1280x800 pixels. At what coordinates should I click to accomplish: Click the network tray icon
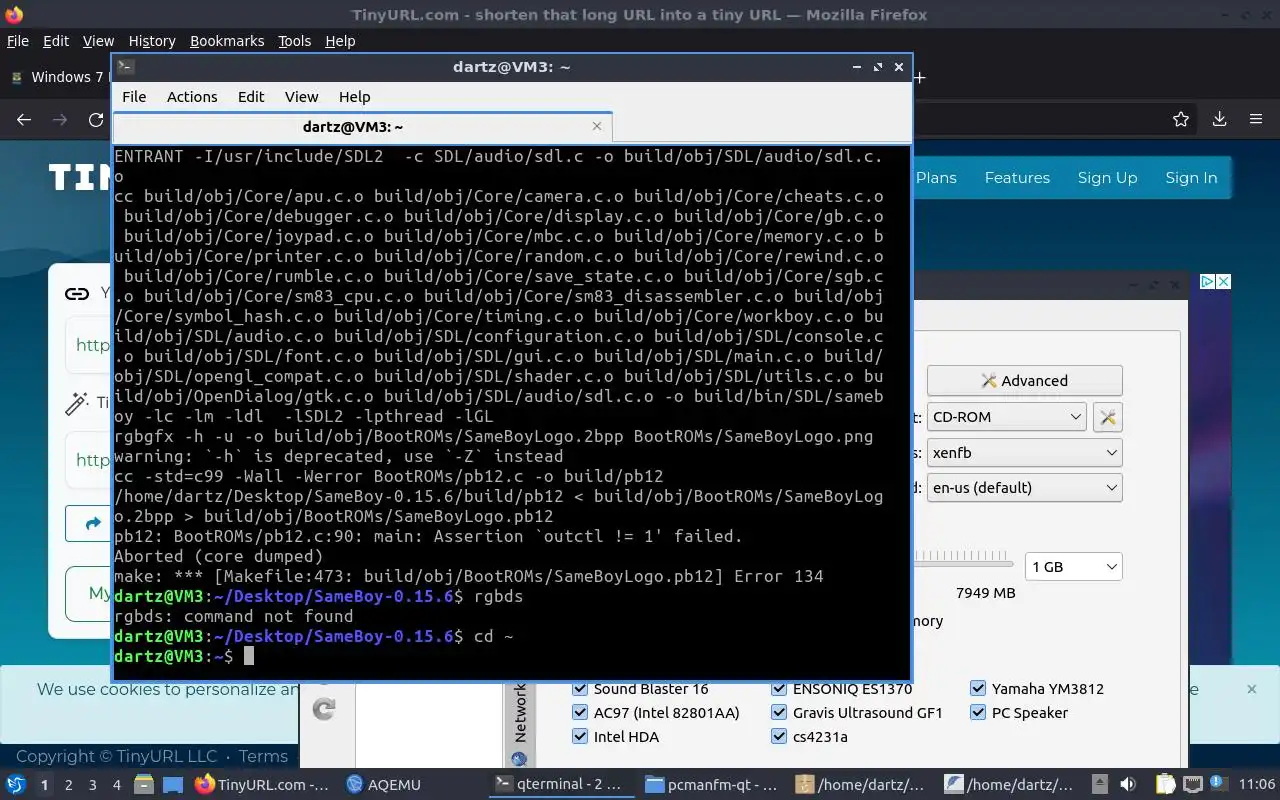(1192, 785)
